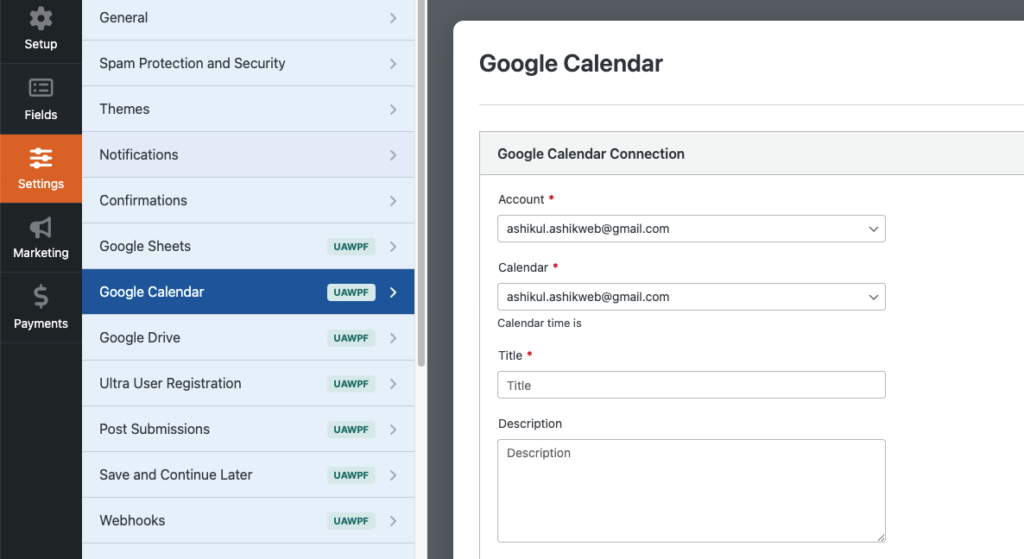Click the UAWPF badge beside Webhooks
The image size is (1024, 559).
[351, 521]
